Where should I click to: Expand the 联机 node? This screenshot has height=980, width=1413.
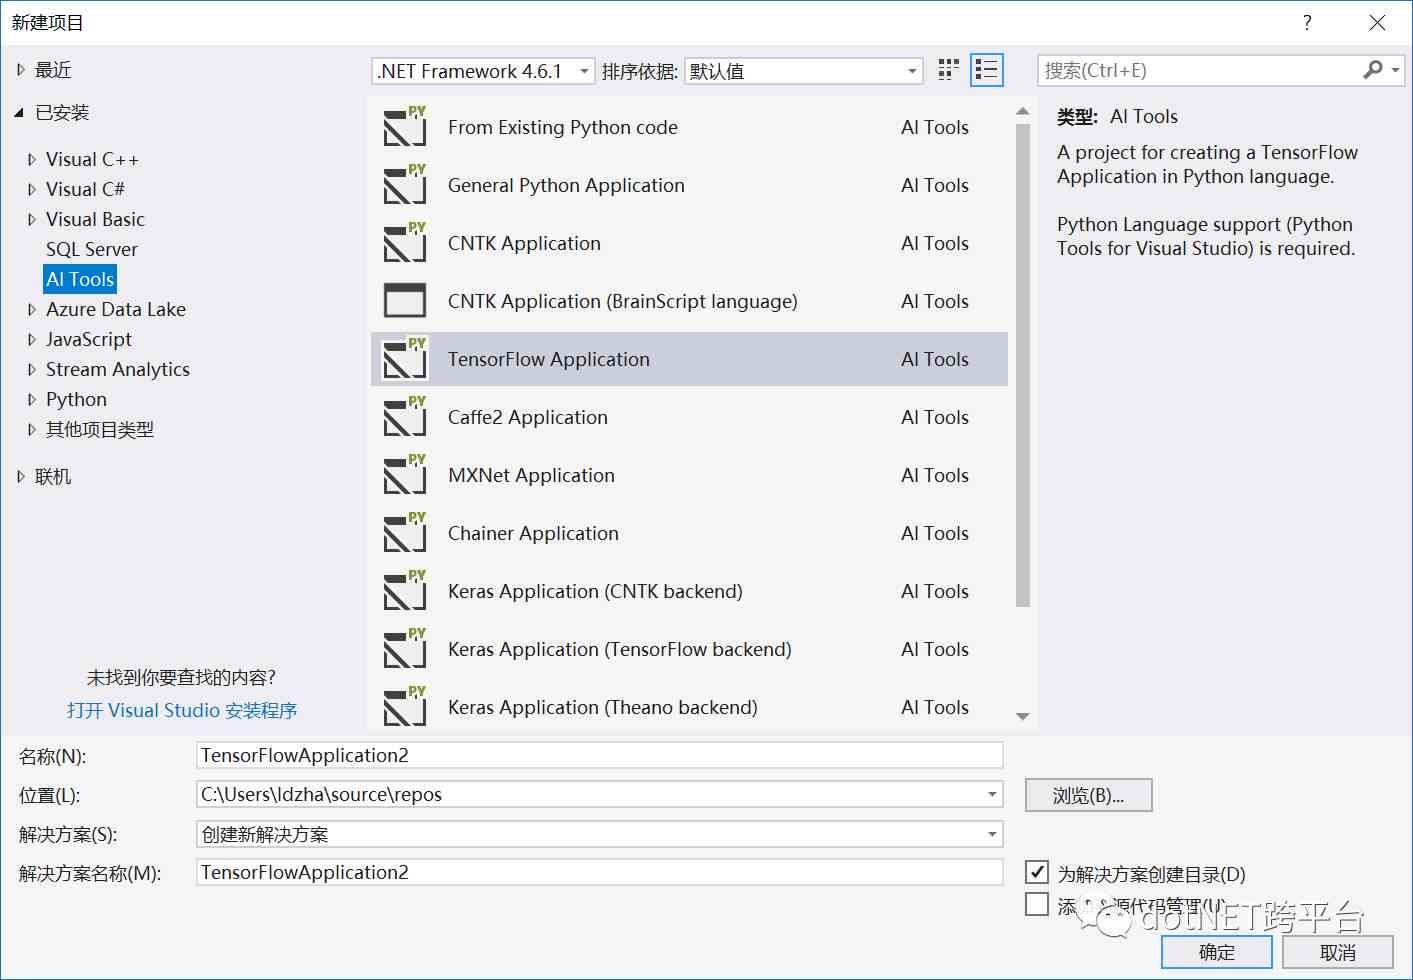pyautogui.click(x=20, y=477)
